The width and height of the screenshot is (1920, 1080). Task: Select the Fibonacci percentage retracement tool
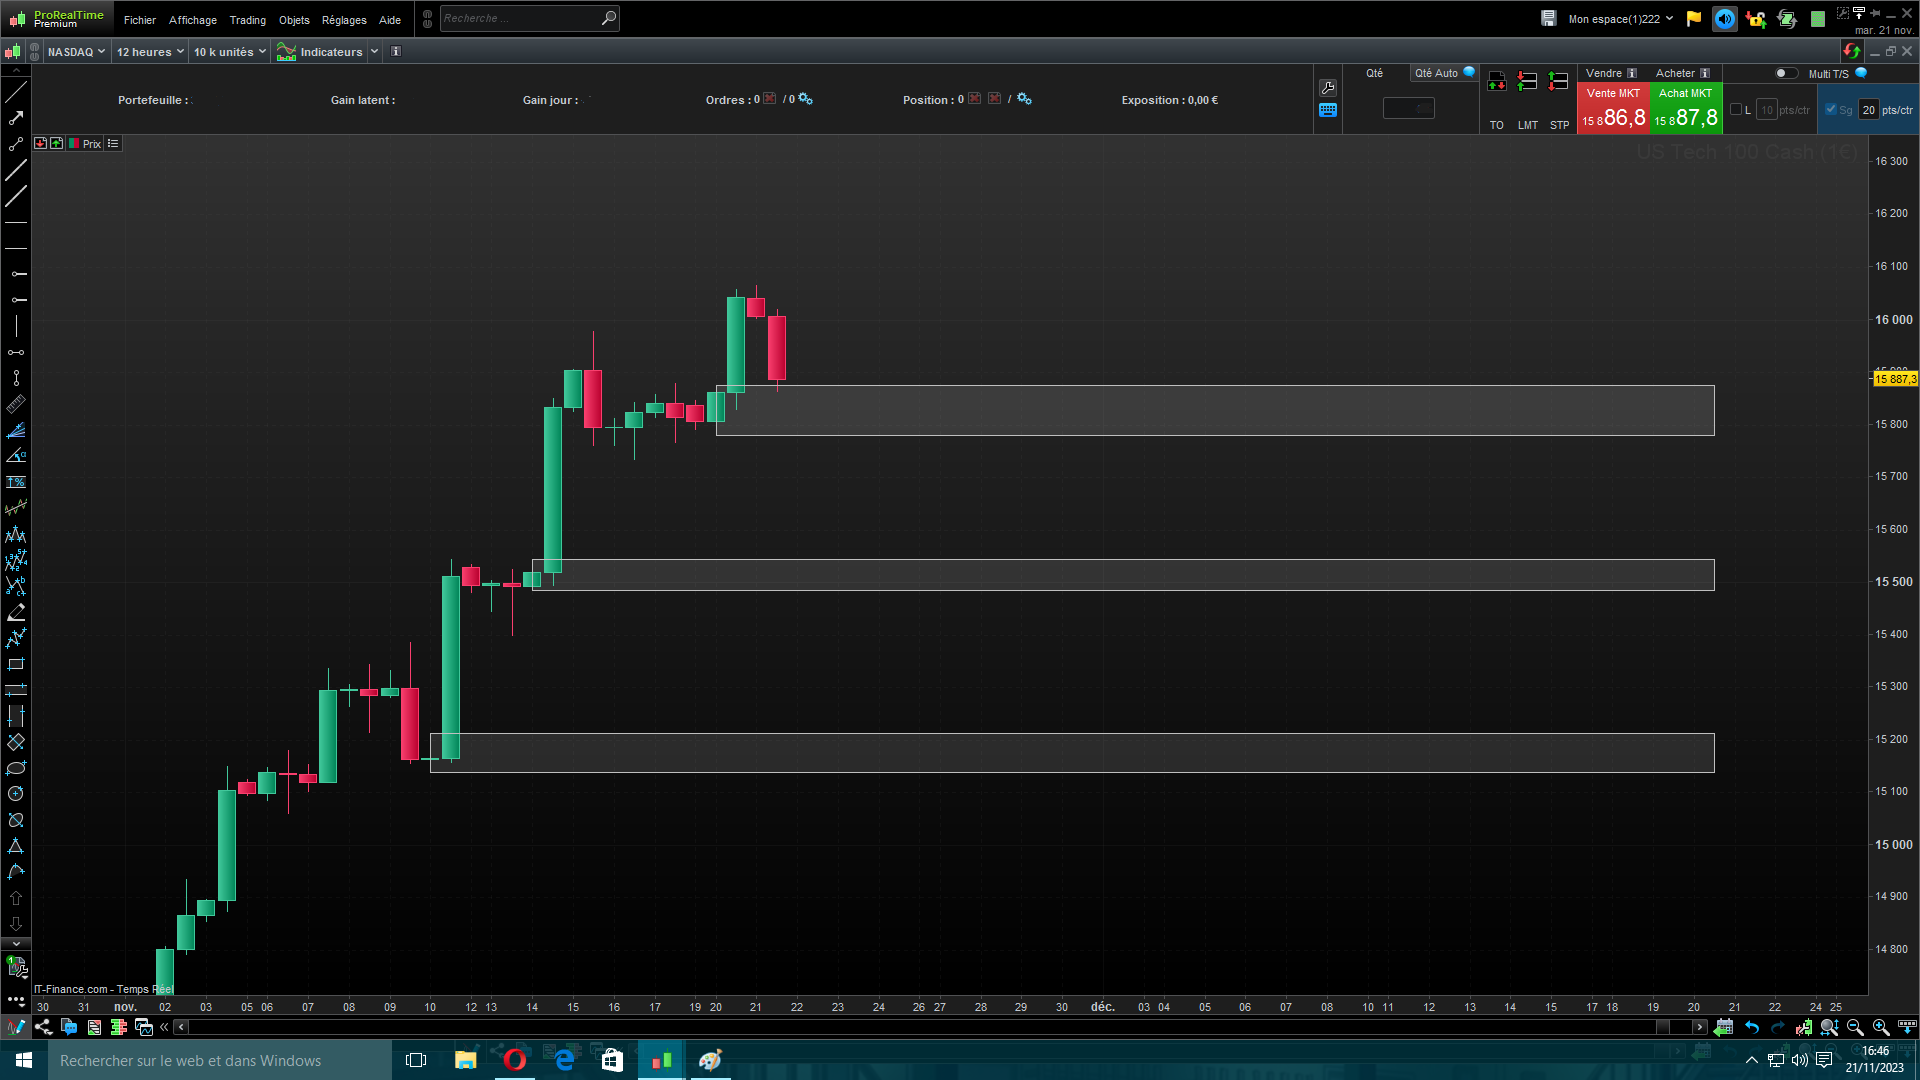click(16, 482)
